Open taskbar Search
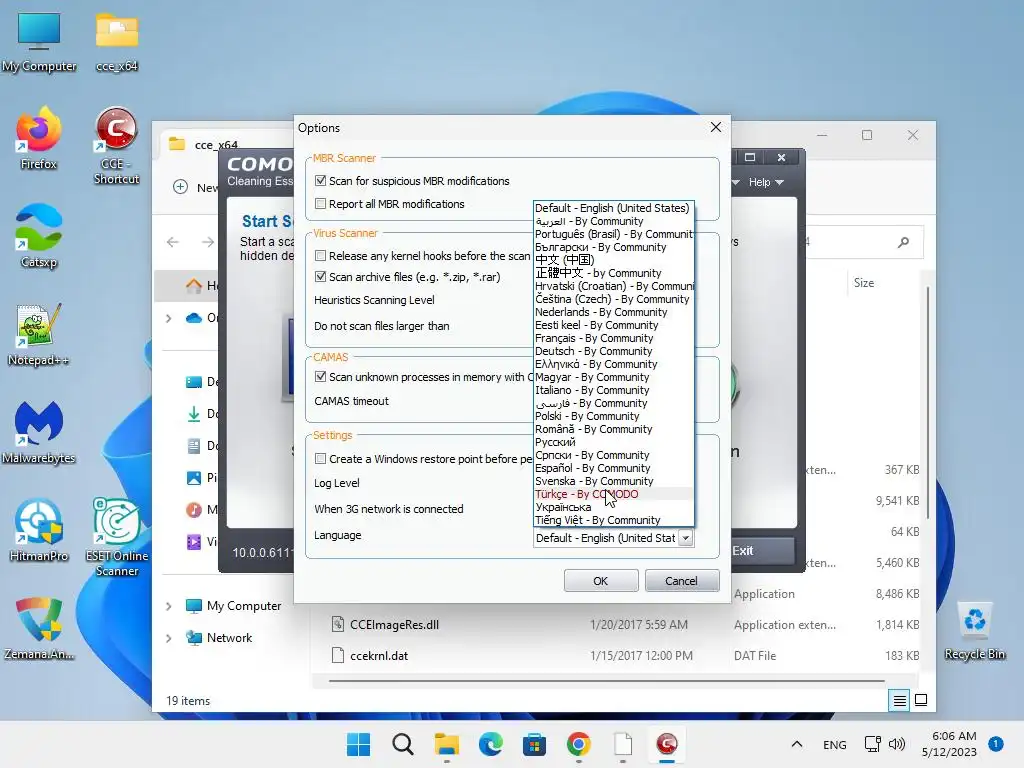This screenshot has height=768, width=1024. [402, 744]
